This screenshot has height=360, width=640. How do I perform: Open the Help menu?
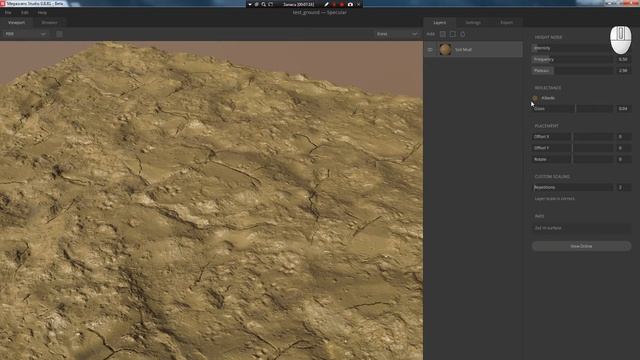(x=42, y=13)
